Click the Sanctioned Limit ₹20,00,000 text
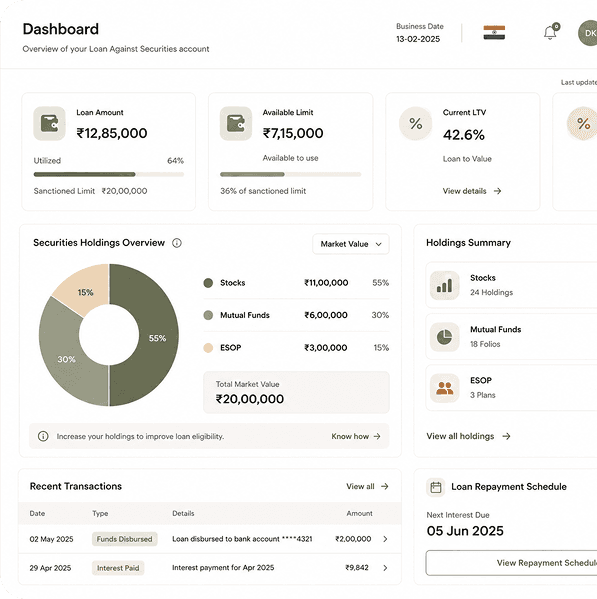Screen dimensions: 597x599 tap(90, 191)
